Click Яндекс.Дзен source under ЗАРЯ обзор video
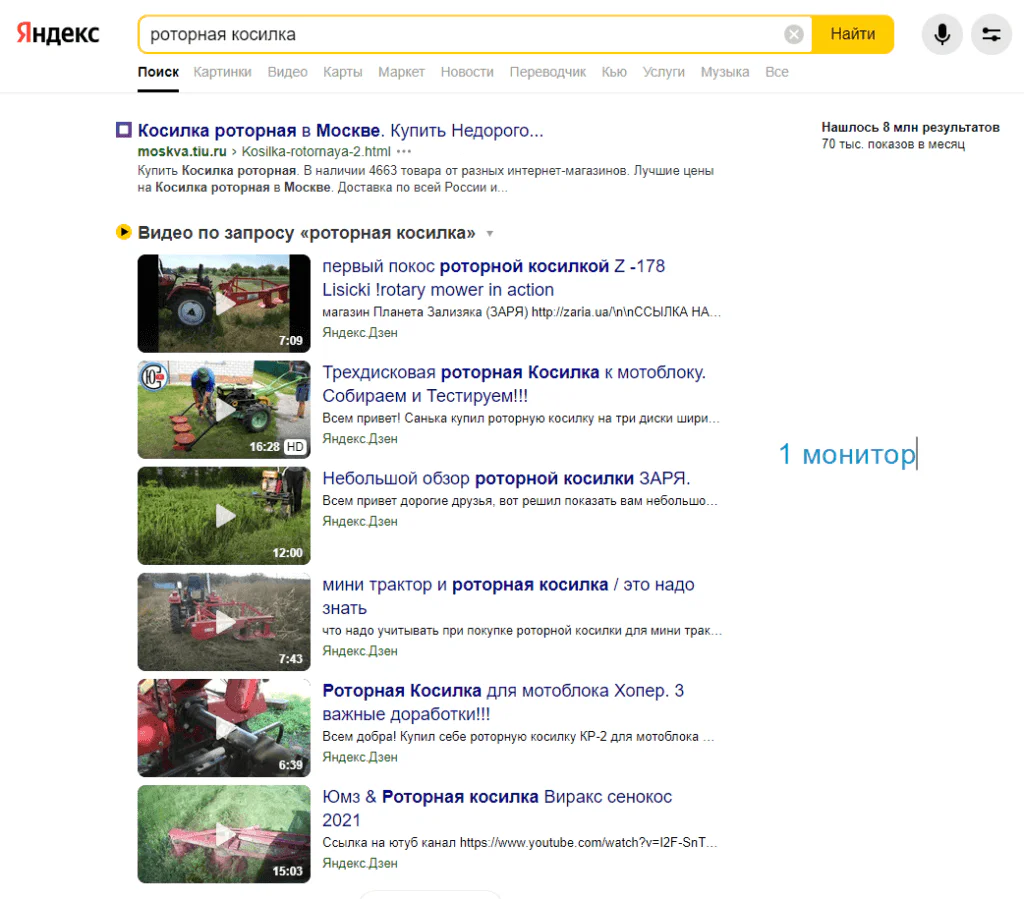This screenshot has width=1024, height=899. tap(360, 521)
